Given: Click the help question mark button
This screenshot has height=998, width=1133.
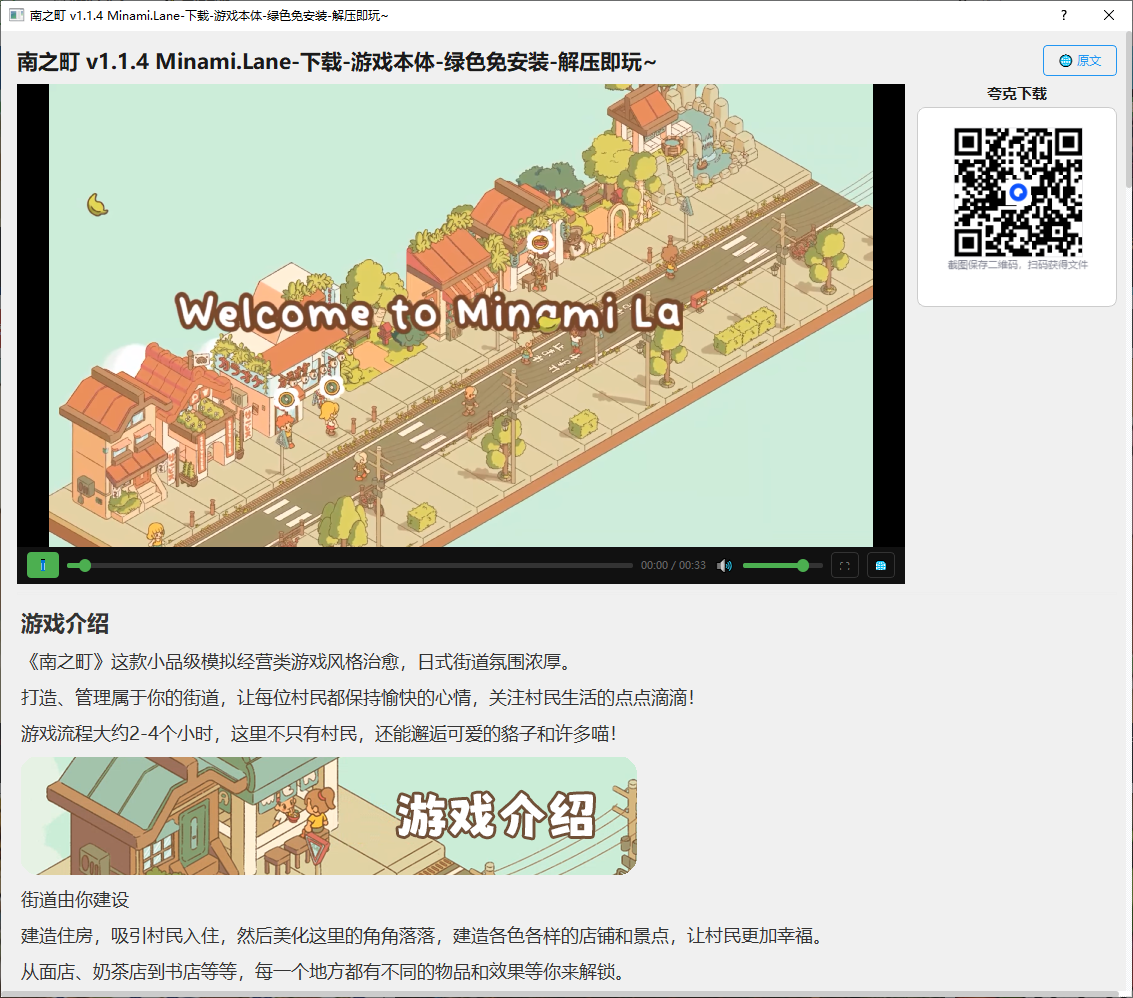Looking at the screenshot, I should point(1064,15).
